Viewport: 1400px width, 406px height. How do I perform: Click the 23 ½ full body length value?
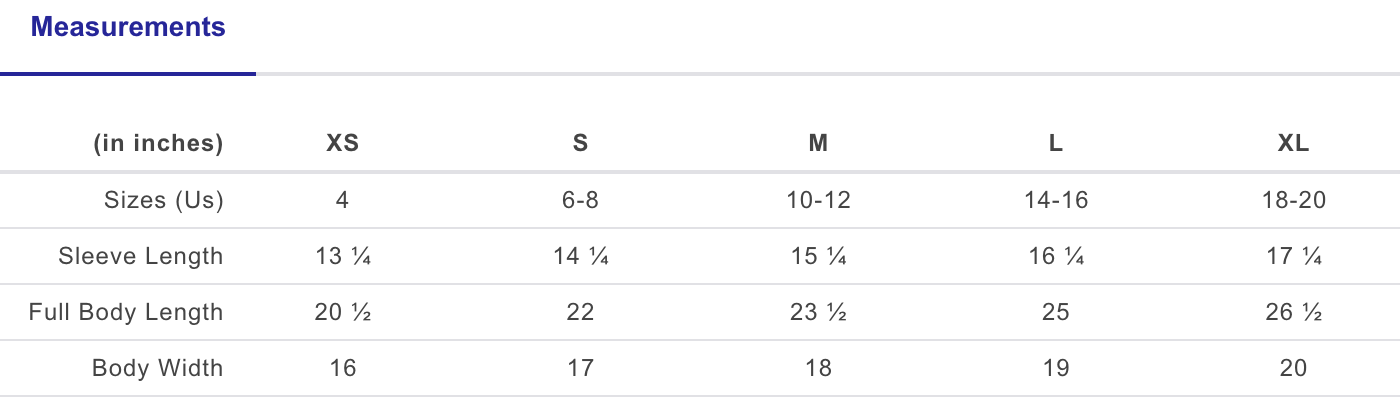(818, 312)
